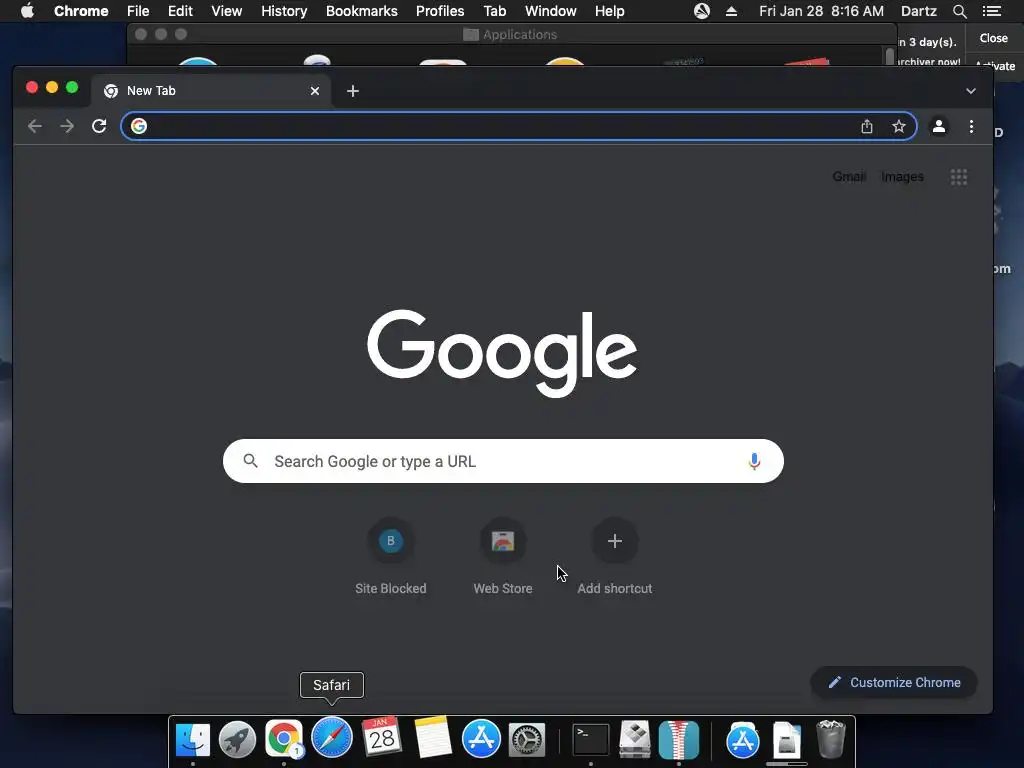This screenshot has height=768, width=1024.
Task: Open the Apple menu
Action: tap(27, 11)
